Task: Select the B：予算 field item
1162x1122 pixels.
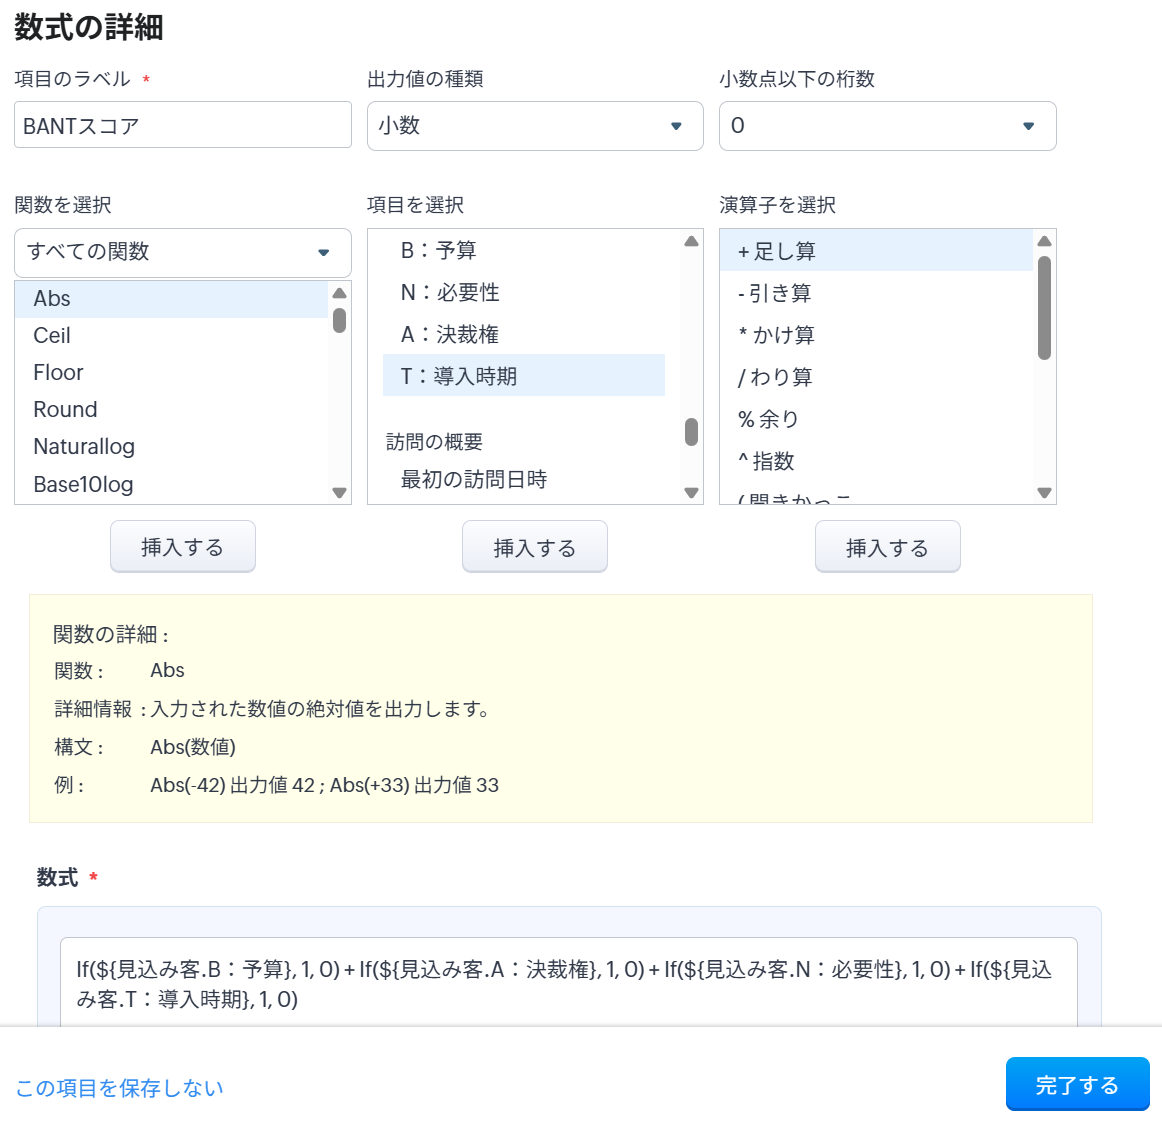Action: point(438,251)
